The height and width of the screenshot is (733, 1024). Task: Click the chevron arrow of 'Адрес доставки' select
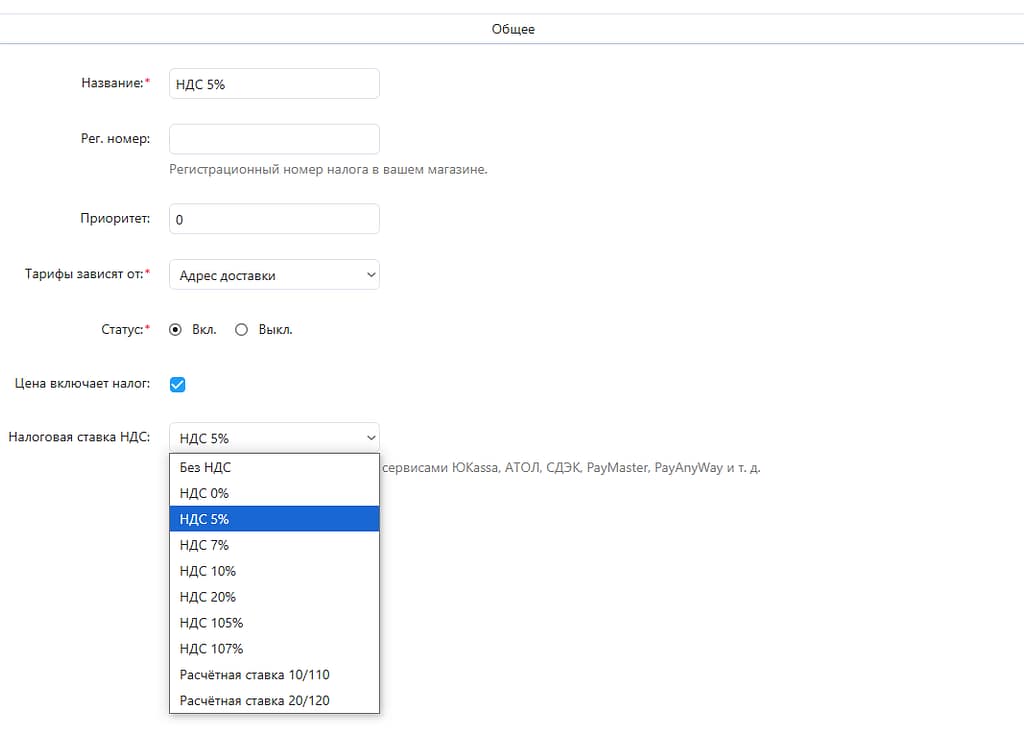(370, 275)
